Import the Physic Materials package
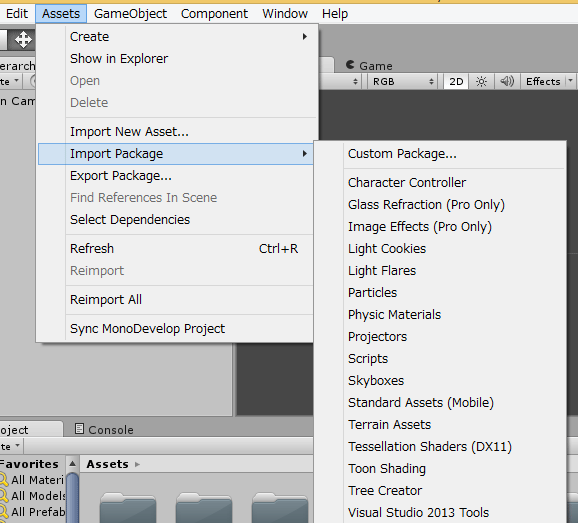This screenshot has width=578, height=523. 440,315
